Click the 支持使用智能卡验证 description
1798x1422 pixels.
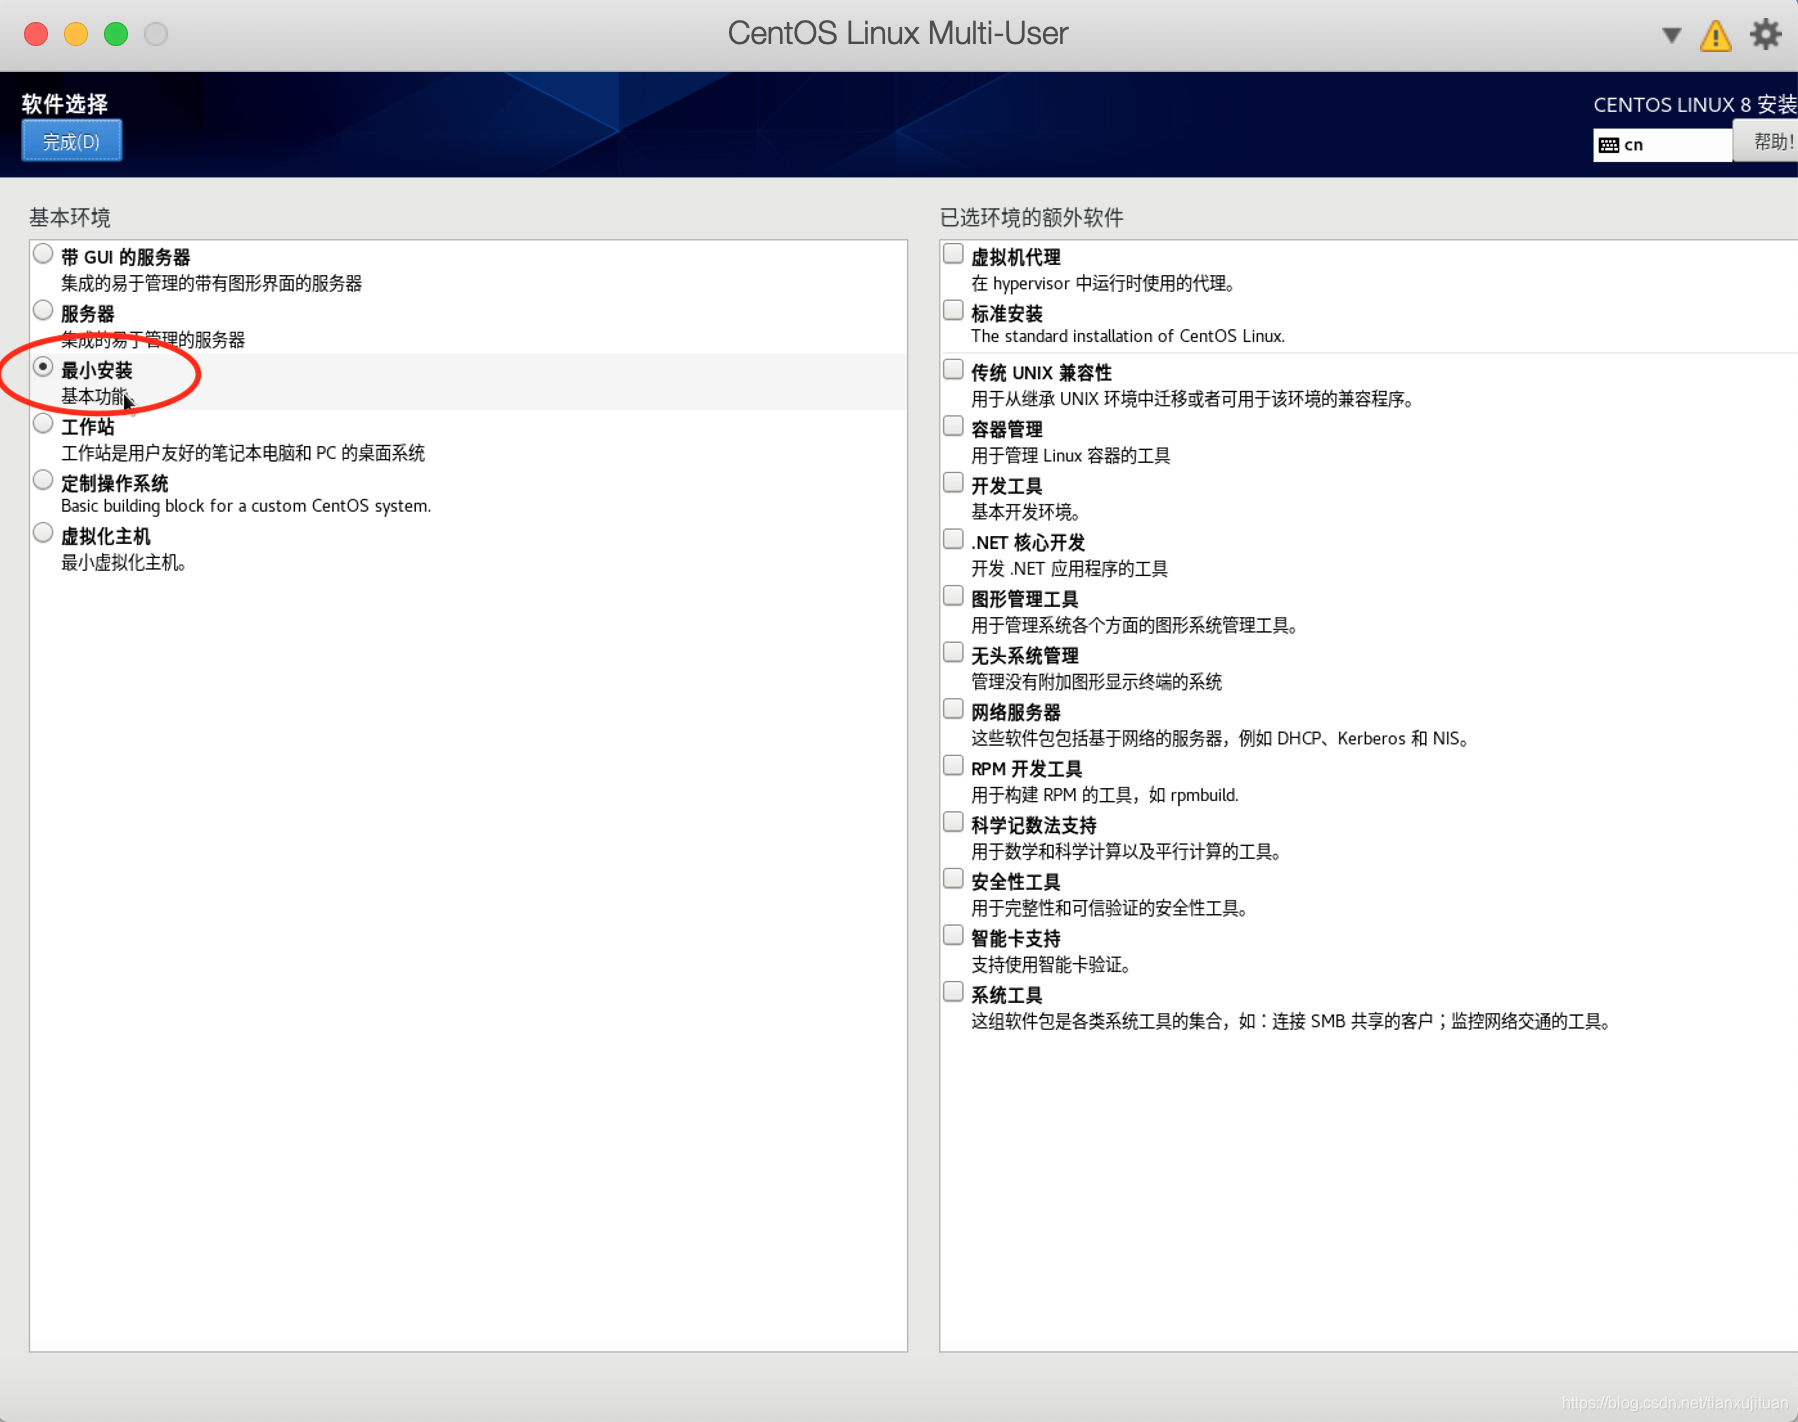pos(1051,965)
